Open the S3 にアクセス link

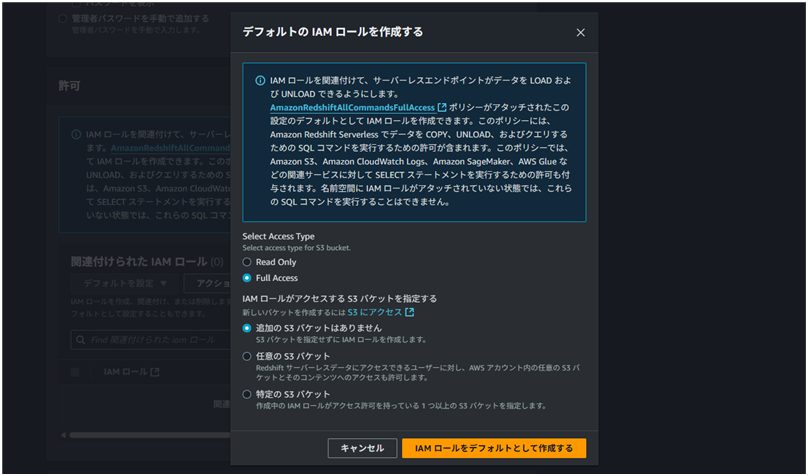click(x=375, y=312)
